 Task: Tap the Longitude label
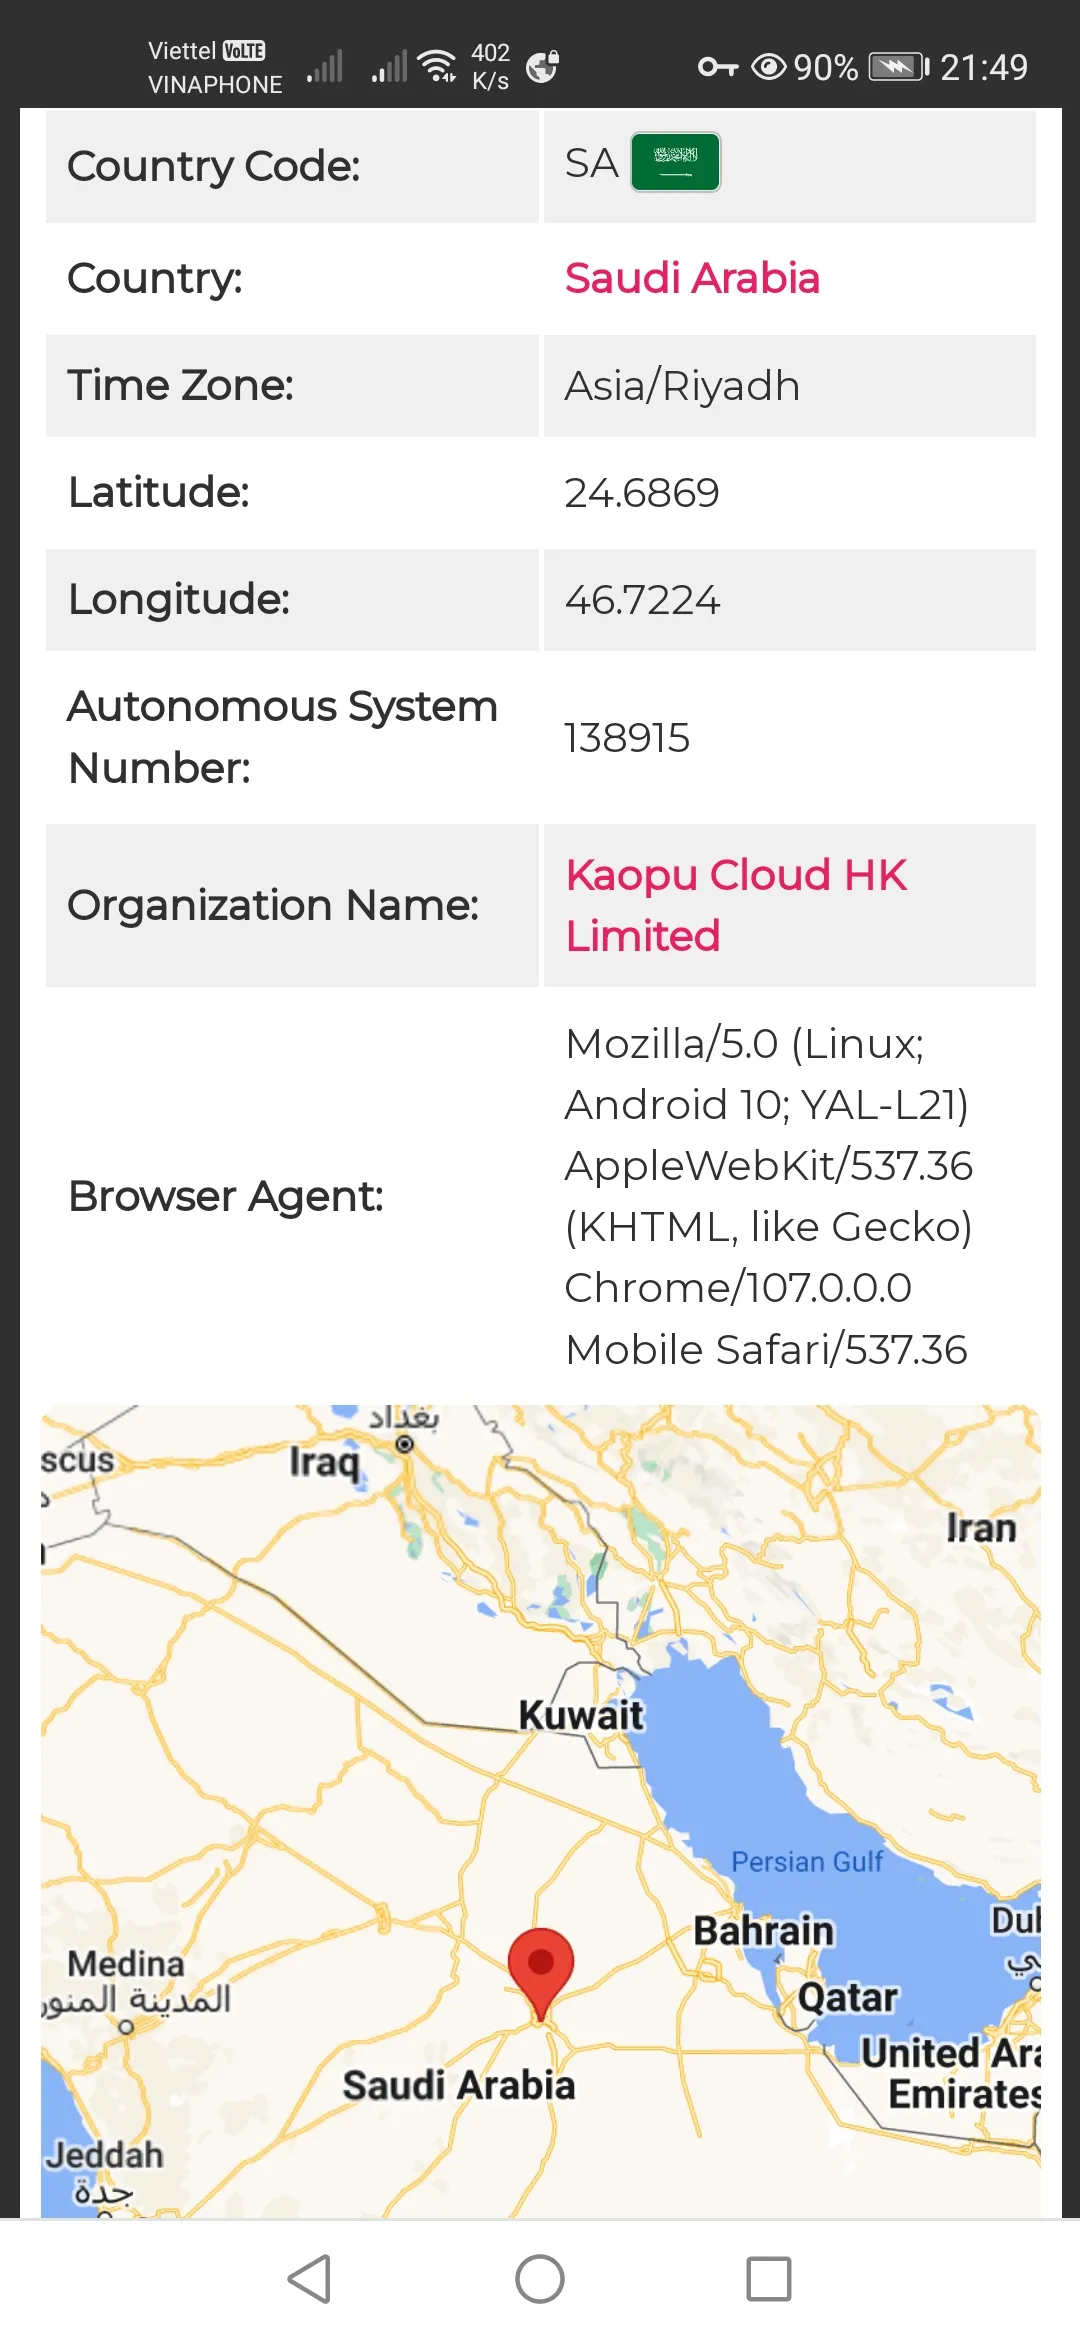pos(178,599)
